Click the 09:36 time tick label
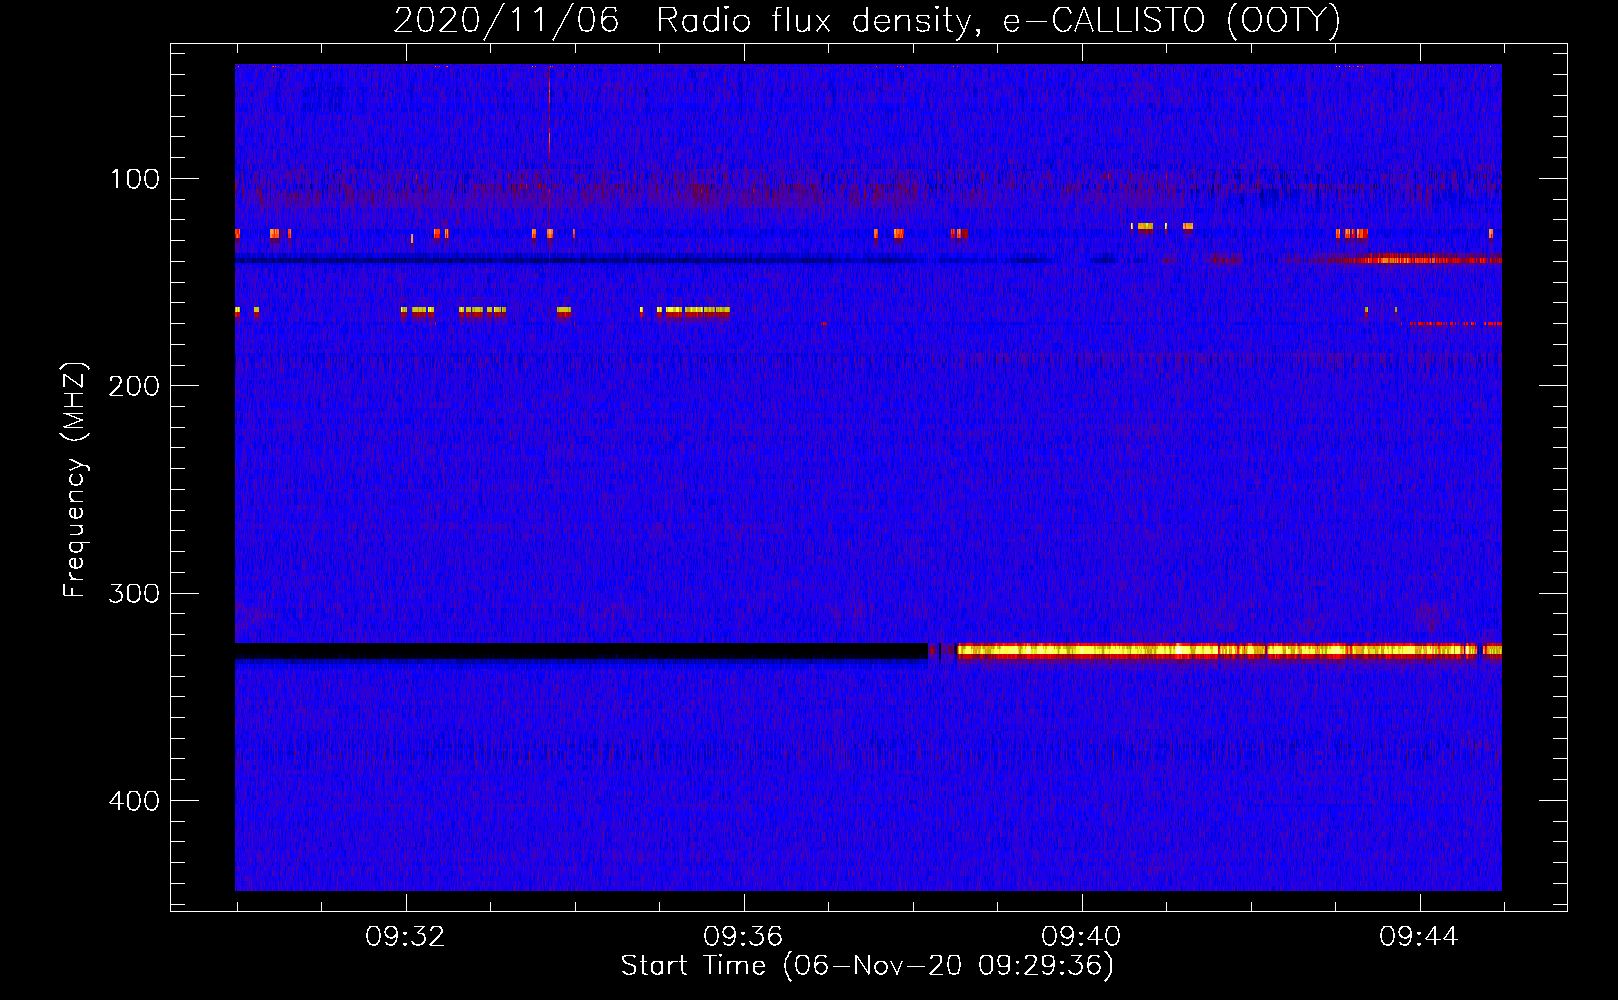Image resolution: width=1618 pixels, height=1000 pixels. click(743, 936)
